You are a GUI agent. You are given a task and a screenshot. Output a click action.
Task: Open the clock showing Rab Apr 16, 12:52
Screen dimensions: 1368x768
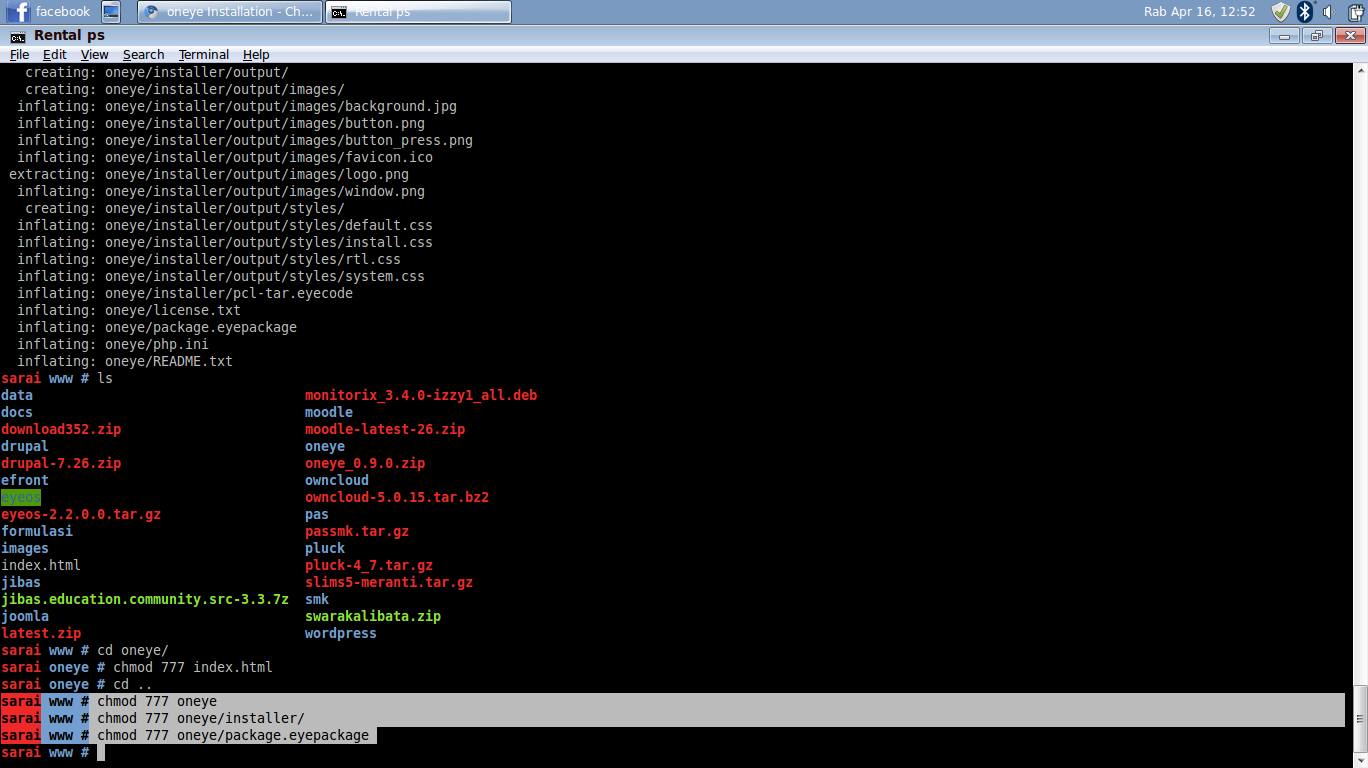click(x=1199, y=12)
